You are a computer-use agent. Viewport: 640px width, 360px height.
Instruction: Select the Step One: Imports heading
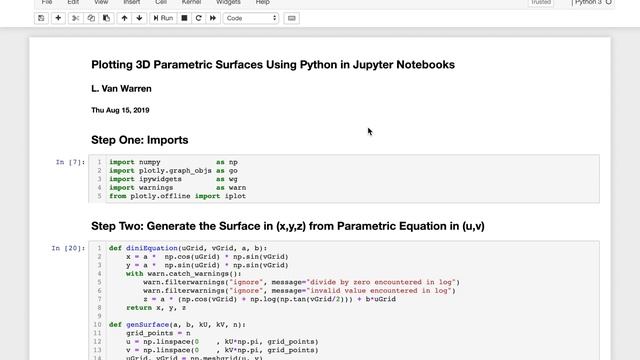pyautogui.click(x=140, y=140)
